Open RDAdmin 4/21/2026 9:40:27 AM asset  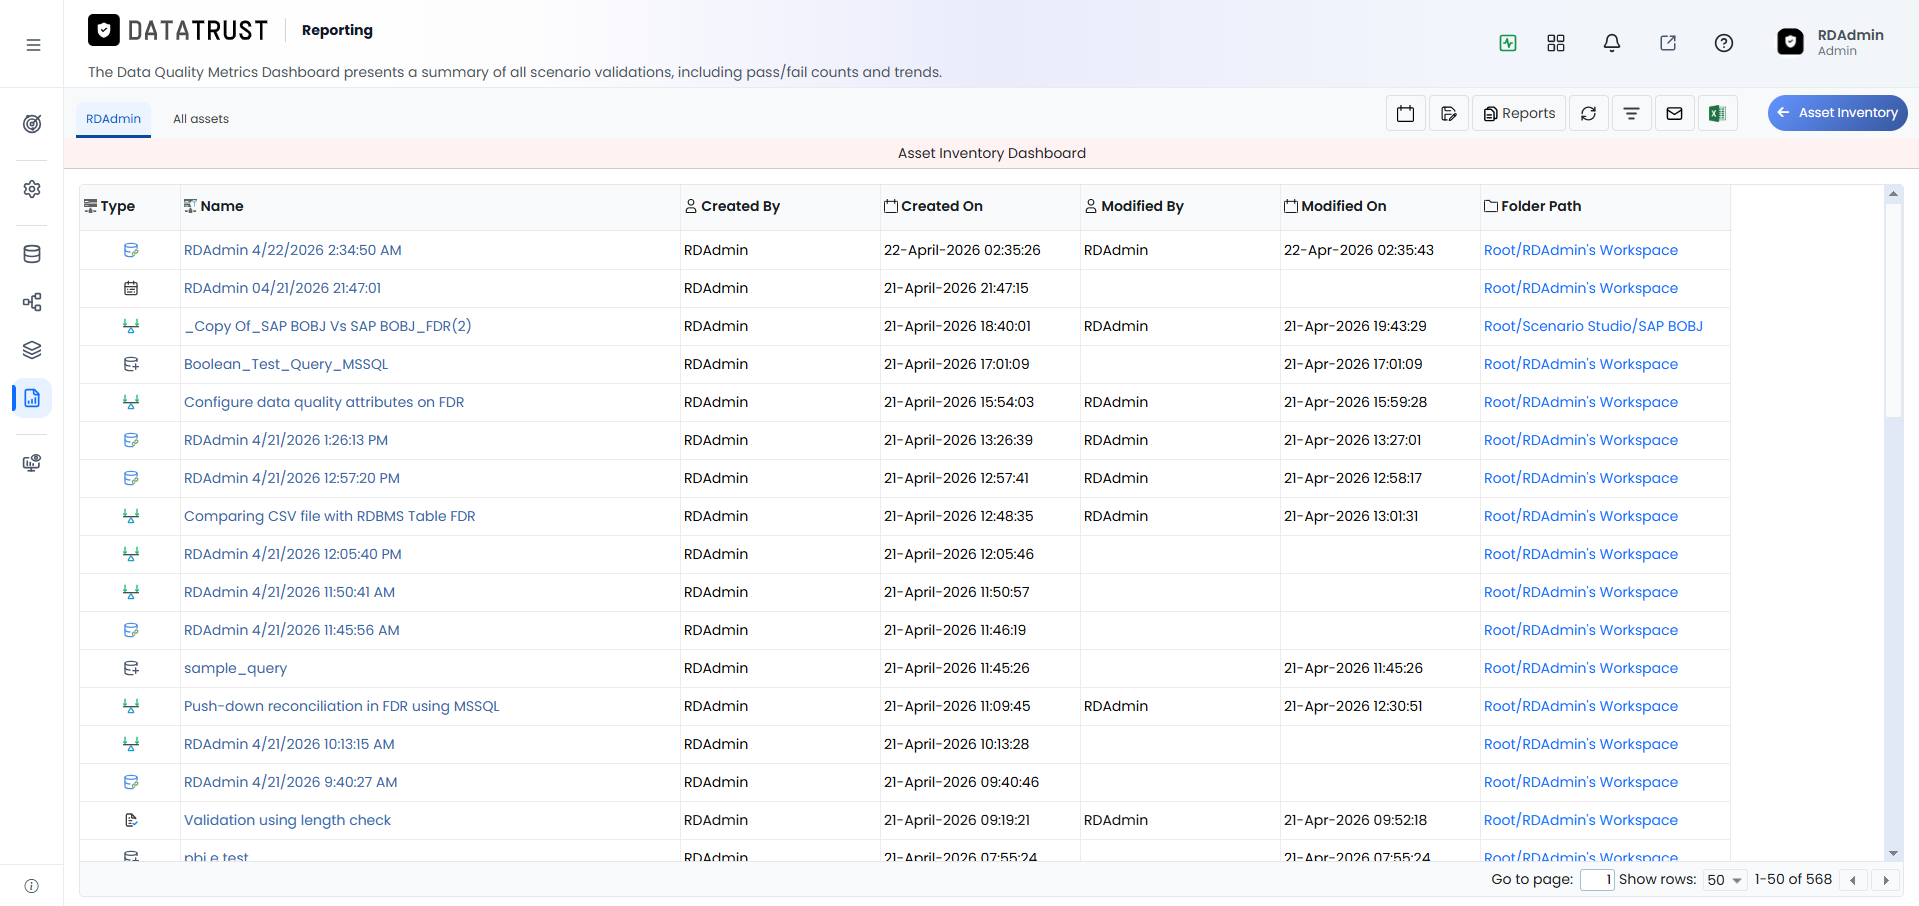(x=291, y=782)
